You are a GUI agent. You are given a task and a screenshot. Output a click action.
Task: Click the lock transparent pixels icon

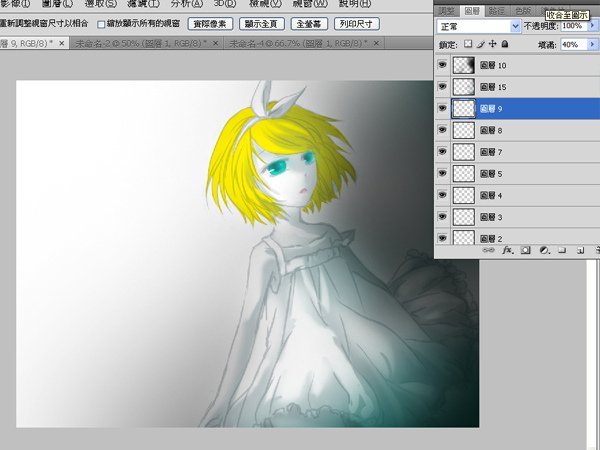pos(468,44)
